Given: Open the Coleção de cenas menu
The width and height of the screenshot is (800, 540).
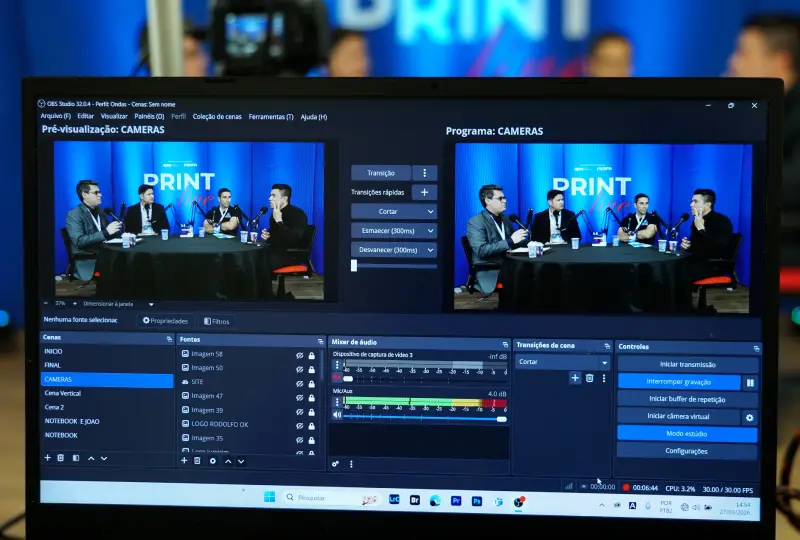Looking at the screenshot, I should click(217, 117).
